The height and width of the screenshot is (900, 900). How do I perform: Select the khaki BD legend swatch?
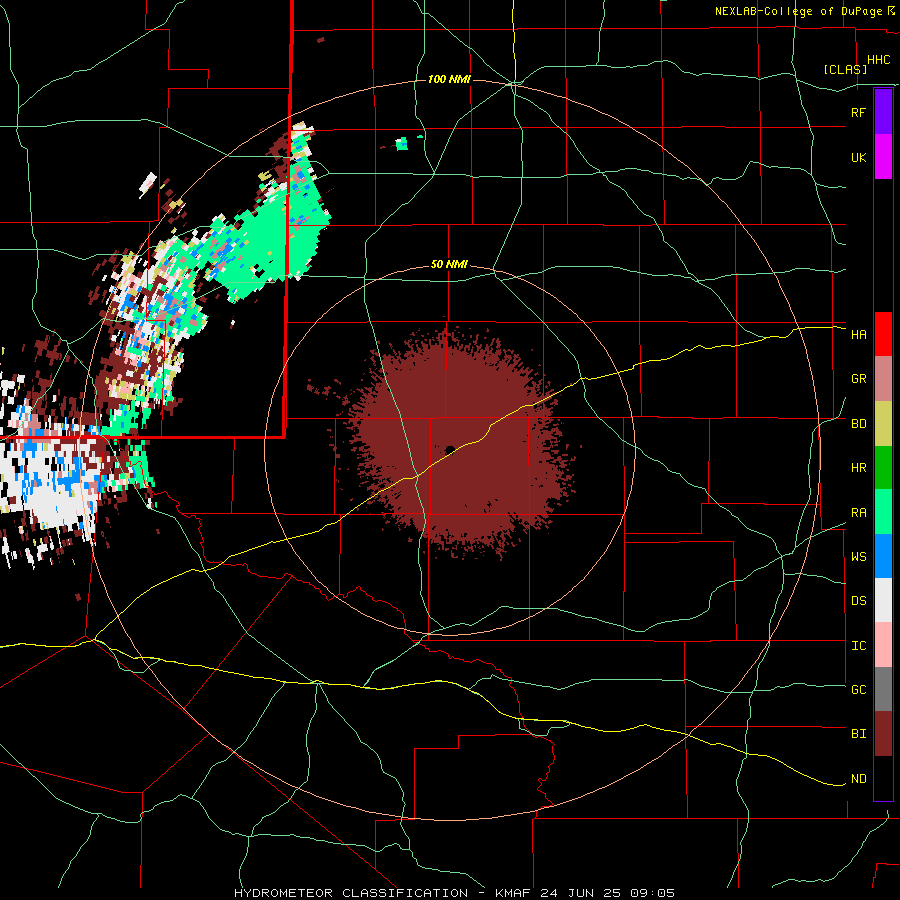click(883, 424)
